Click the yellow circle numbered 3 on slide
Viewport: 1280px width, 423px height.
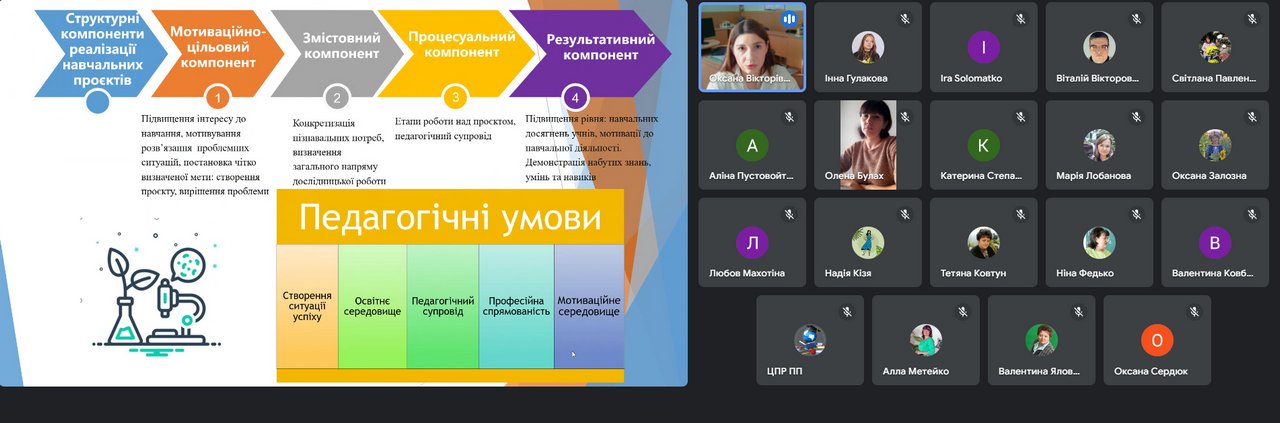pyautogui.click(x=456, y=97)
